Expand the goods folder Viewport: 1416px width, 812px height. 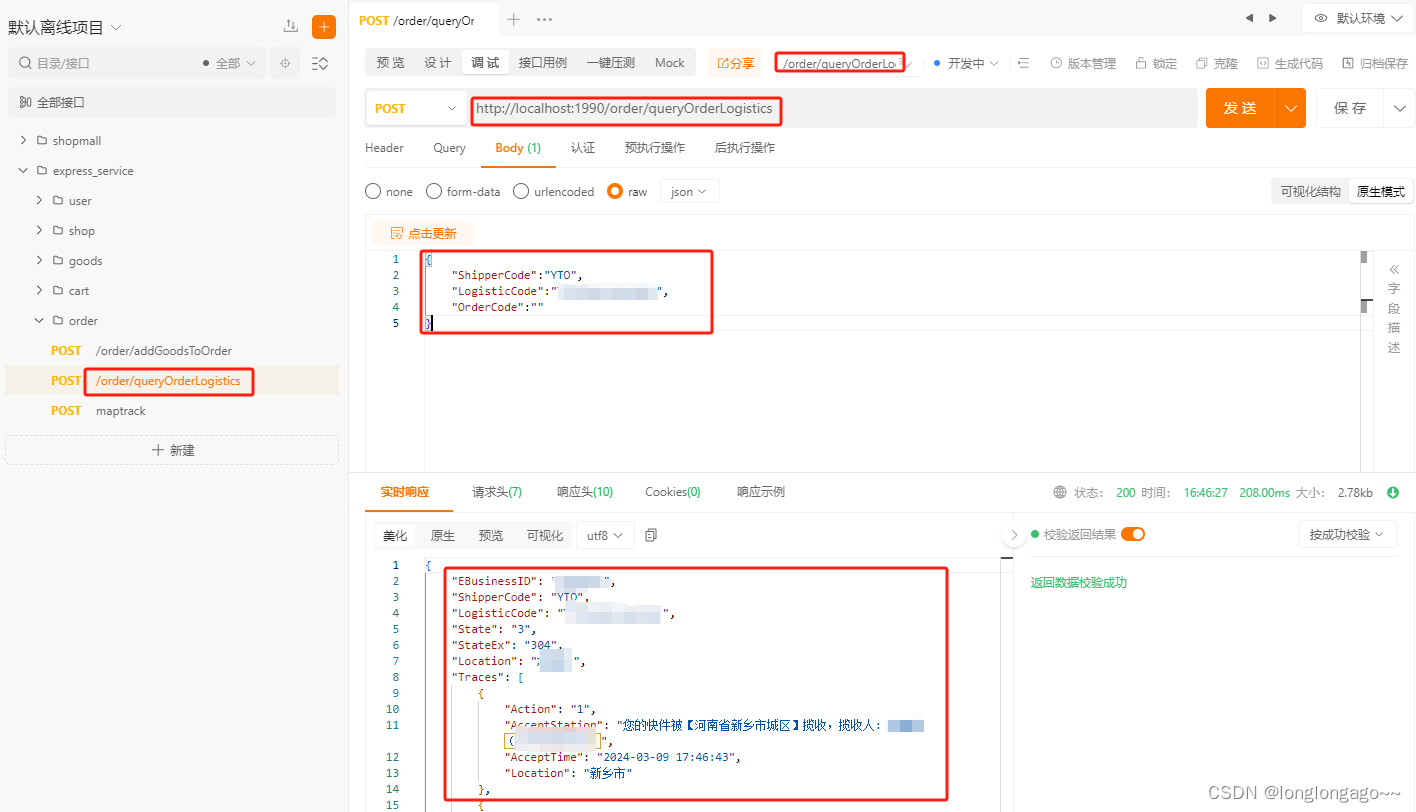click(40, 261)
